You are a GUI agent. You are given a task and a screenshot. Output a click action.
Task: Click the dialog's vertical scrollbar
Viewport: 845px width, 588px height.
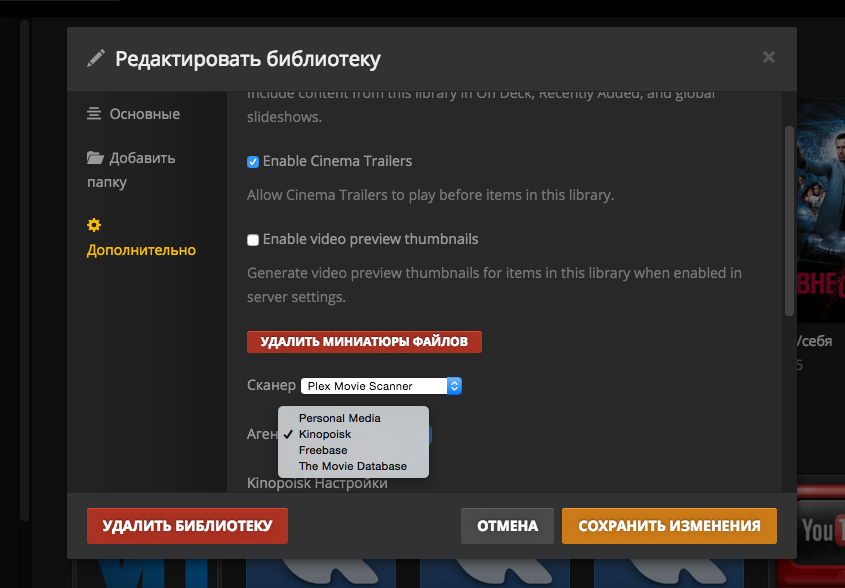[x=789, y=221]
